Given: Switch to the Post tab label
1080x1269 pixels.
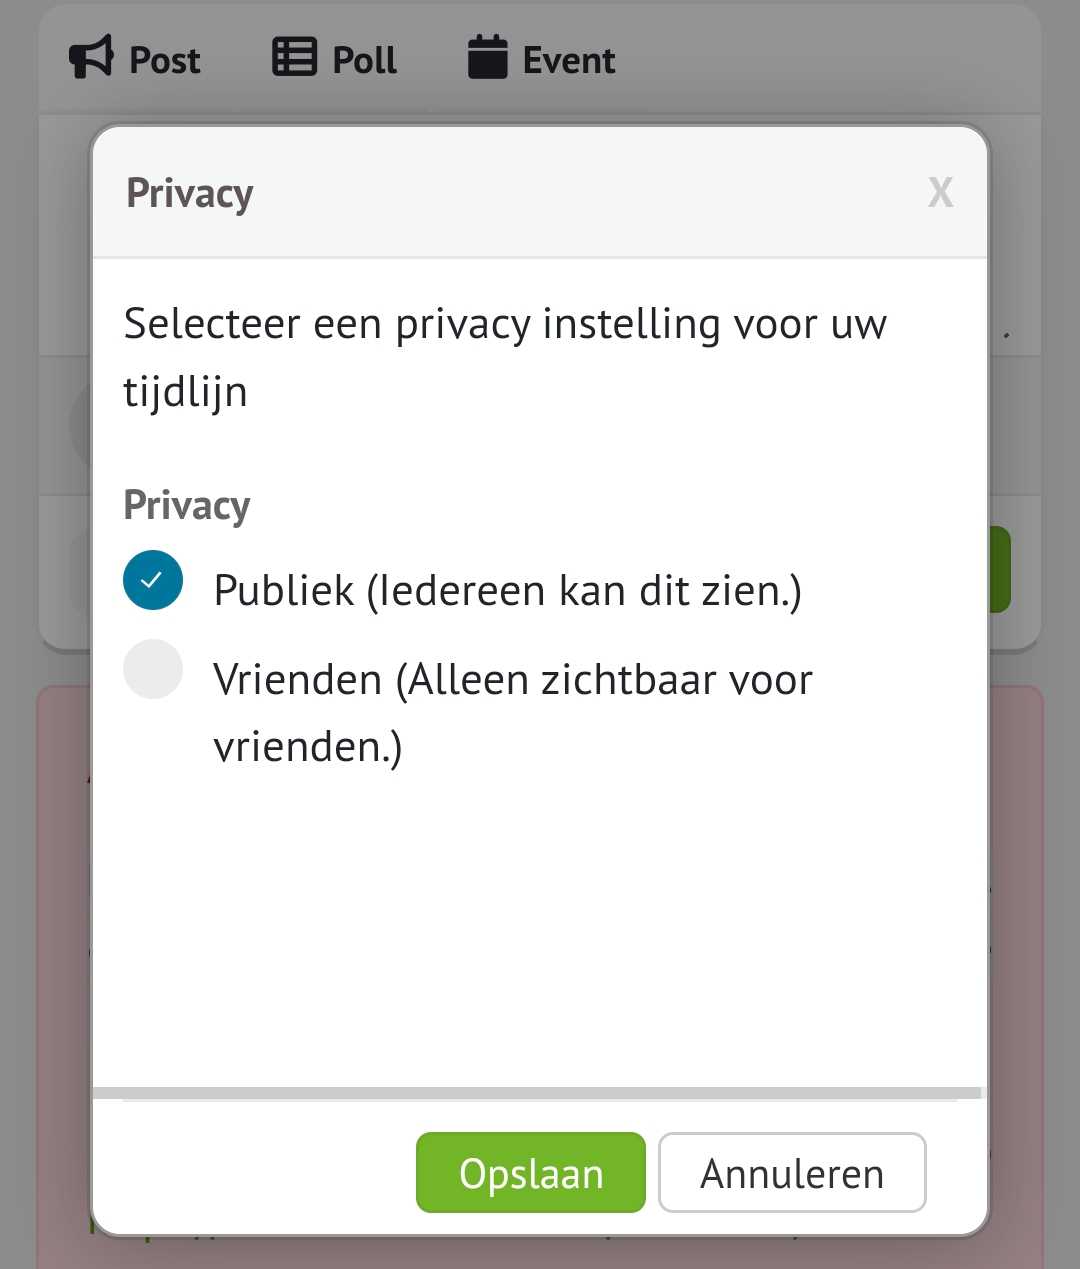Looking at the screenshot, I should pyautogui.click(x=165, y=60).
